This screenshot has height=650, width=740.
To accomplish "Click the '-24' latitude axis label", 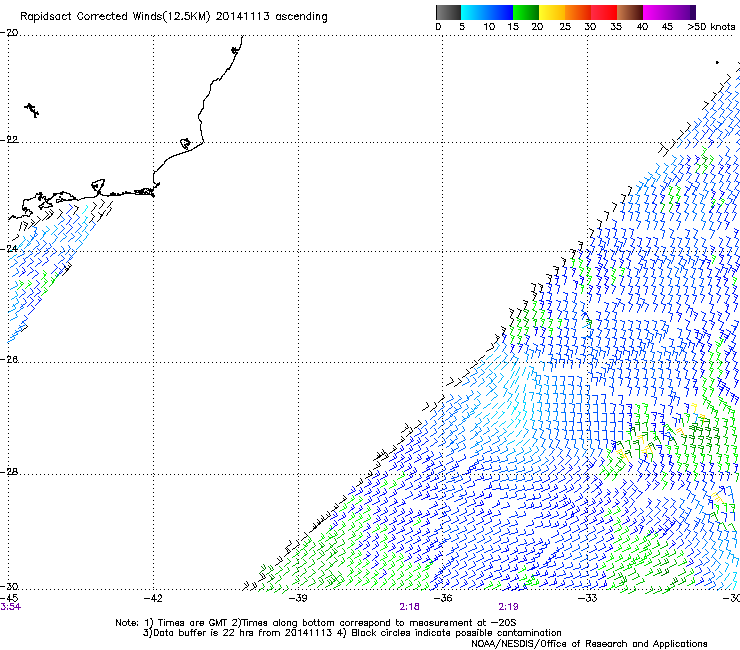I will (x=9, y=249).
